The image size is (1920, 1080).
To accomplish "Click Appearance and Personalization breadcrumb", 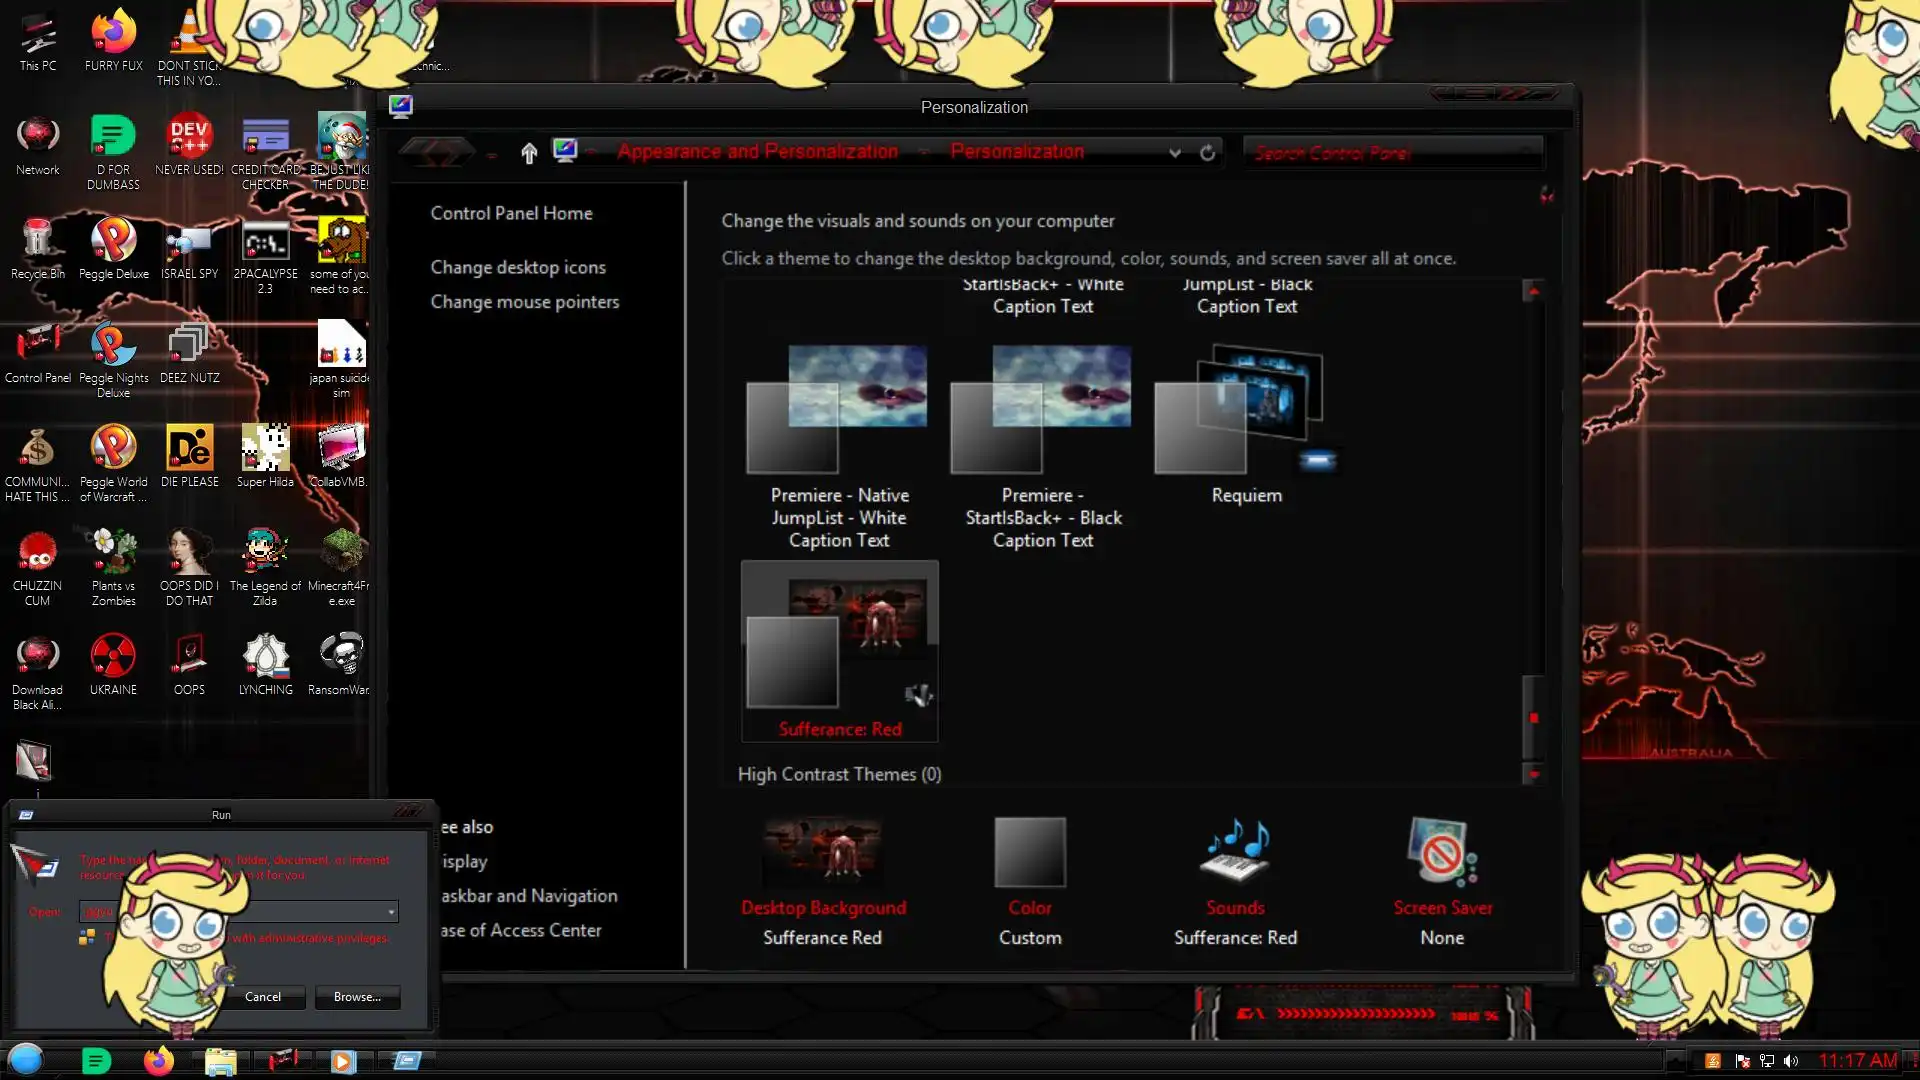I will tap(757, 152).
